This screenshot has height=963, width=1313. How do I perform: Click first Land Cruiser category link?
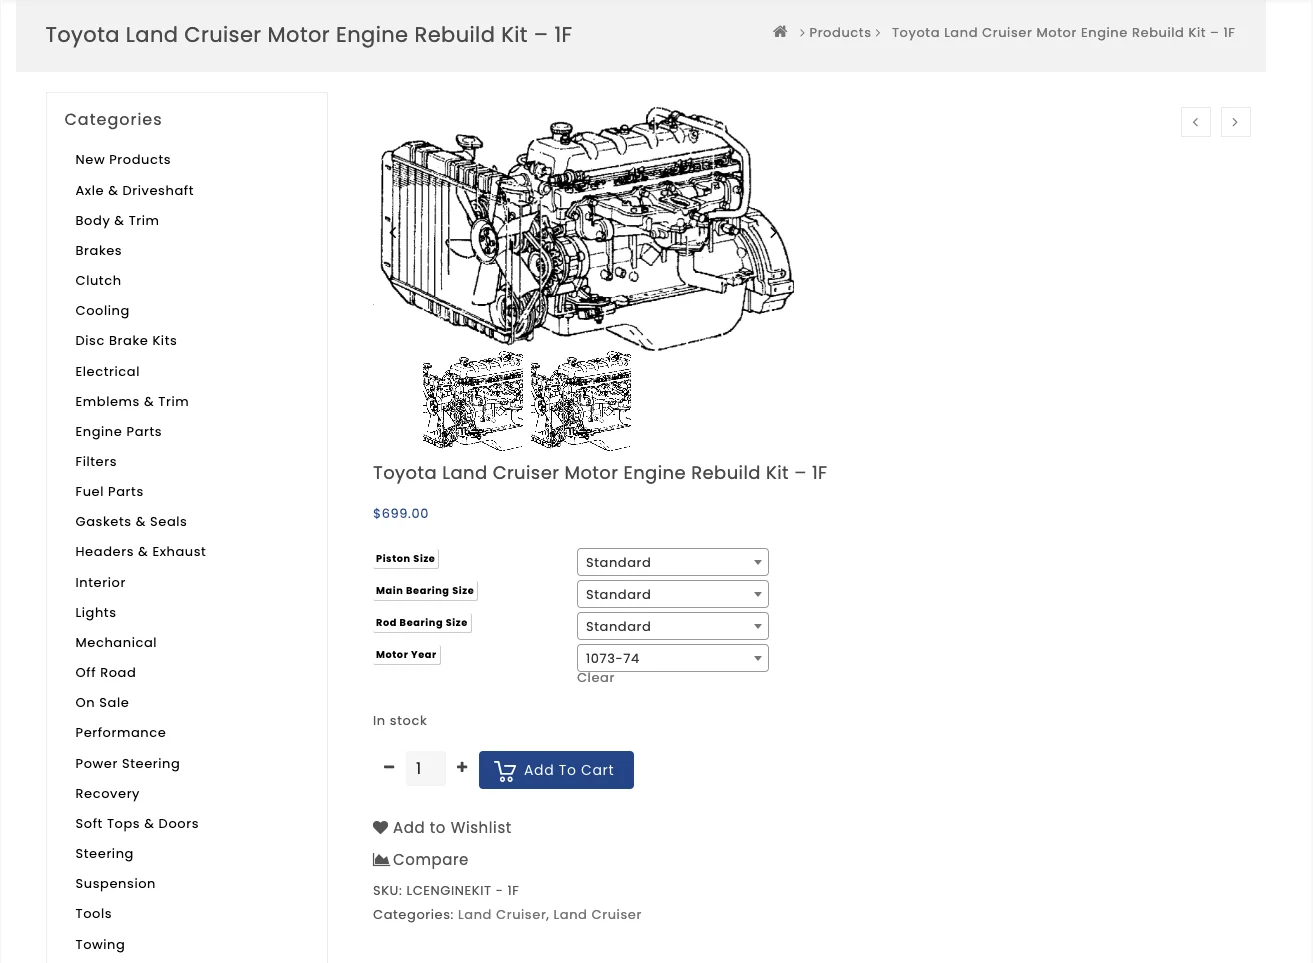501,914
